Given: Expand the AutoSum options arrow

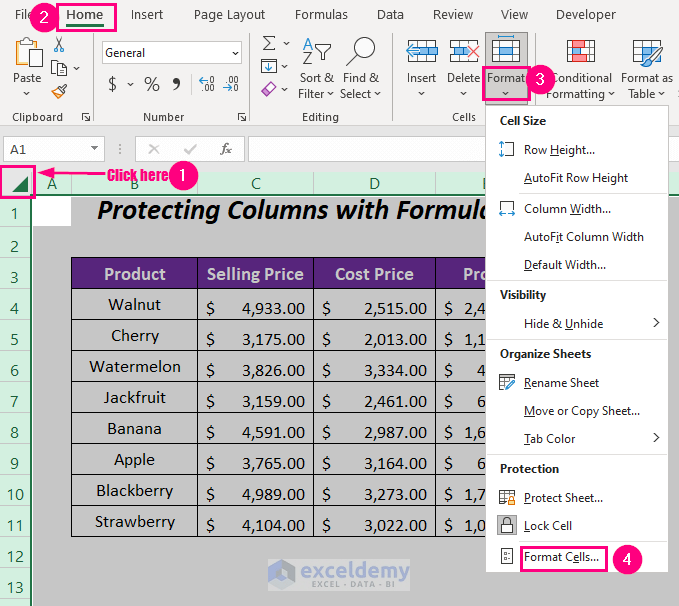Looking at the screenshot, I should point(286,43).
